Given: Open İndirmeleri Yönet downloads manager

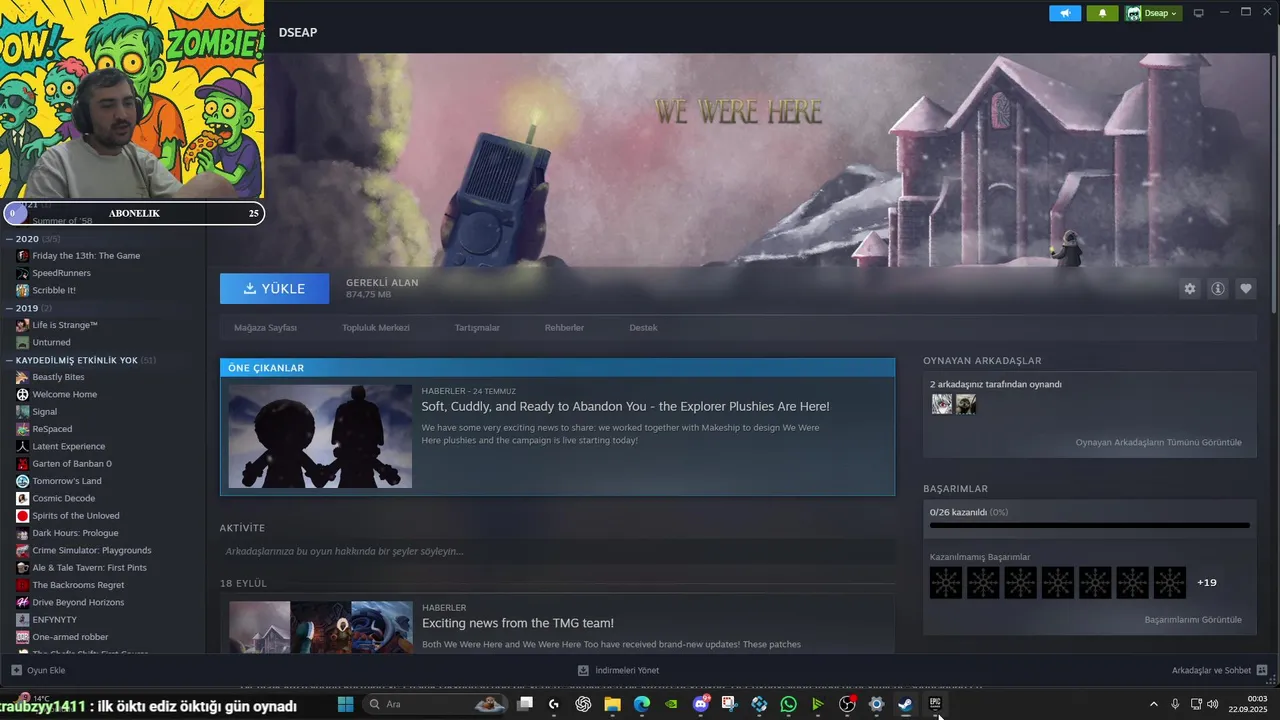Looking at the screenshot, I should (618, 670).
